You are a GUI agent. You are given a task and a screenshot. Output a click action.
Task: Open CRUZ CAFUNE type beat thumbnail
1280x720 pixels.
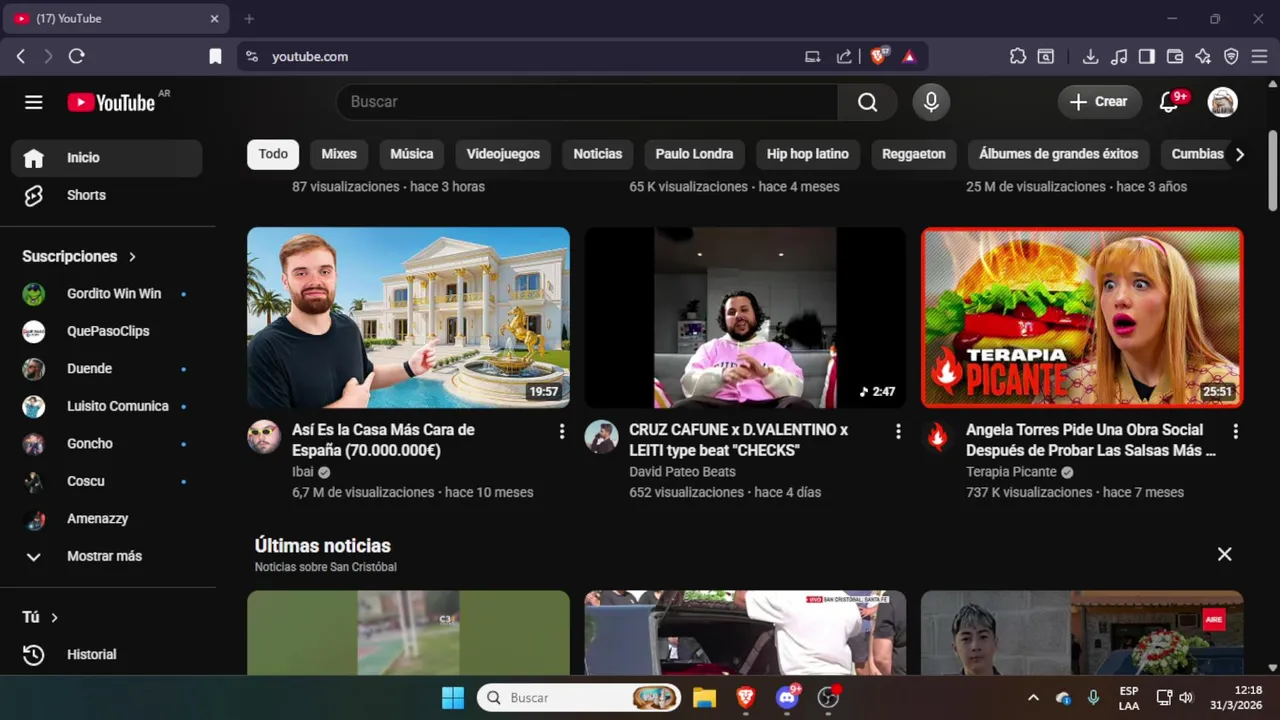(745, 317)
